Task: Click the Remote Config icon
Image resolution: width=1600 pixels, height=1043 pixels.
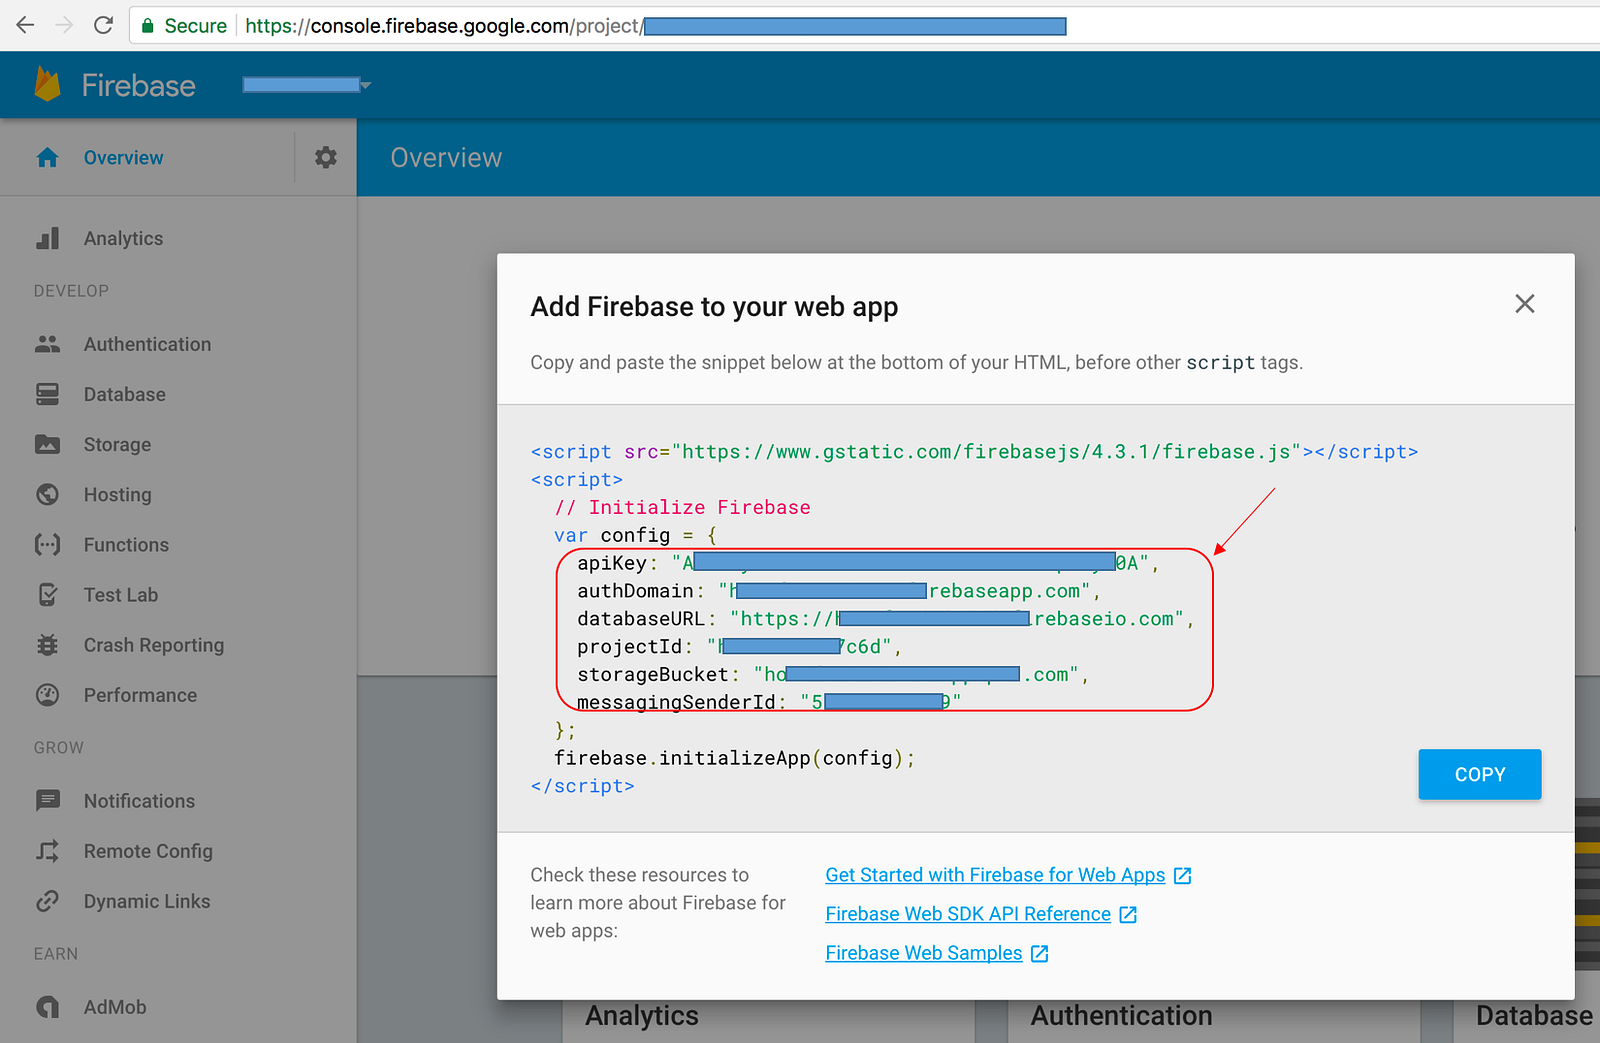Action: coord(47,851)
